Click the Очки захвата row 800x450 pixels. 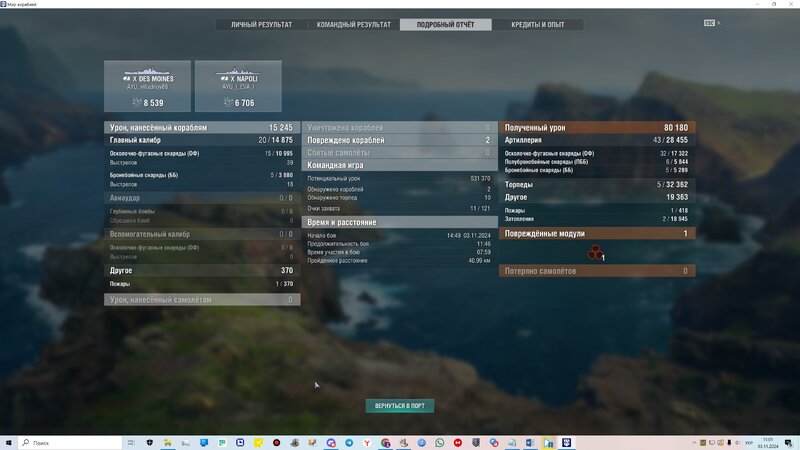pos(399,208)
